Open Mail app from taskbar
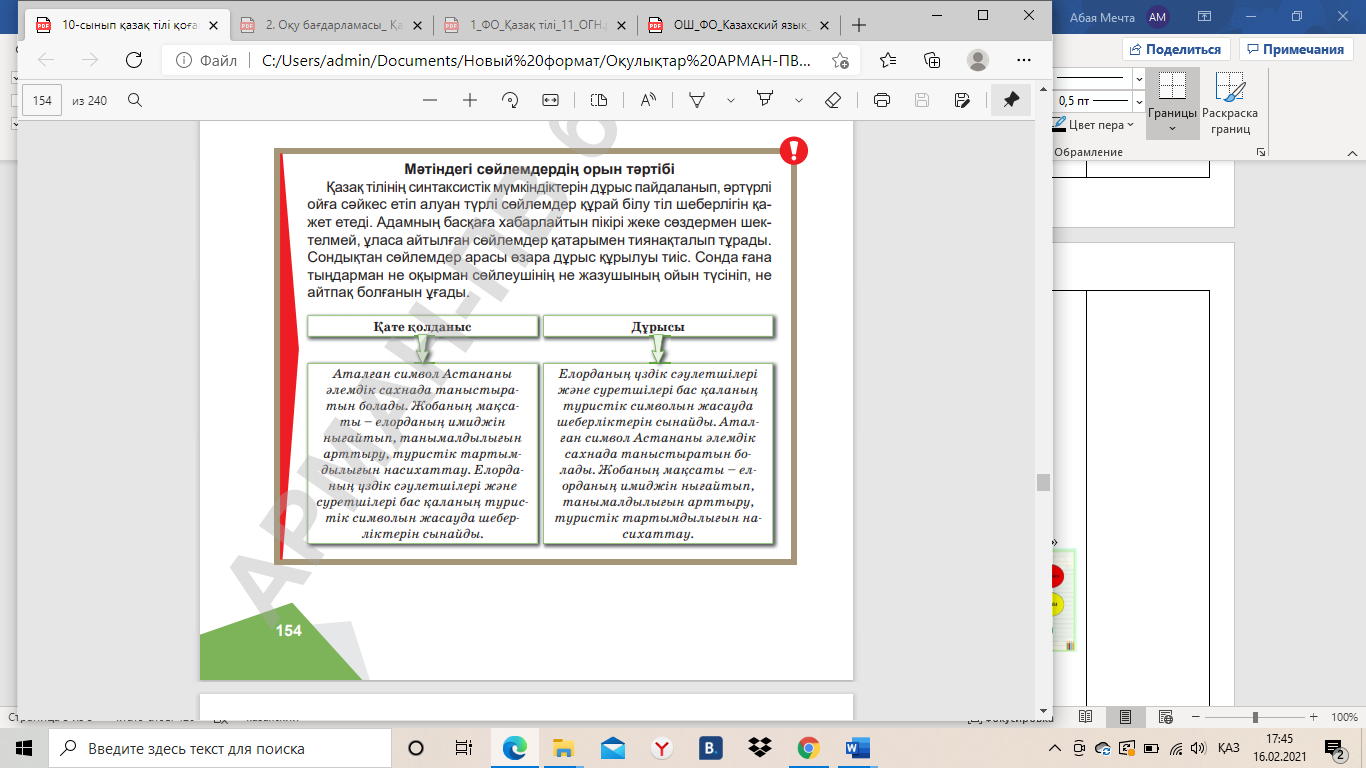The width and height of the screenshot is (1366, 768). [x=613, y=748]
